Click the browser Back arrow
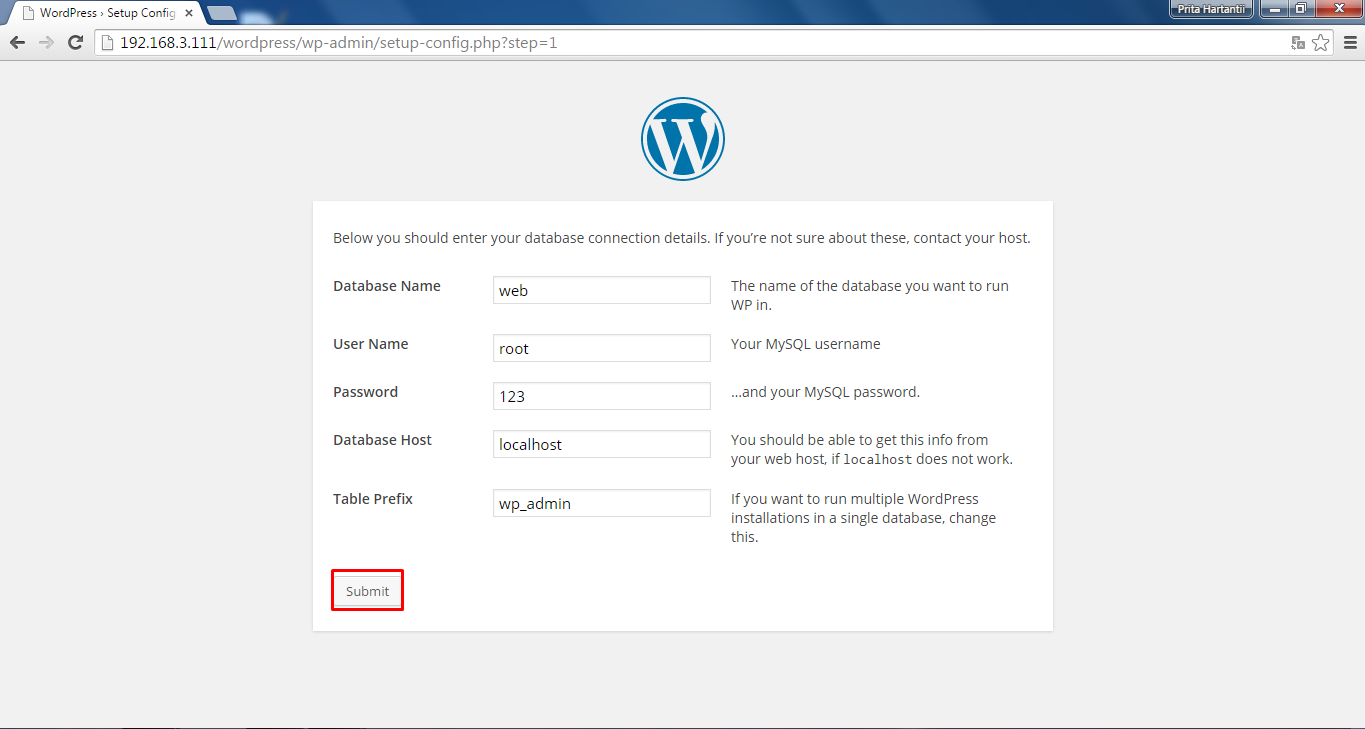Image resolution: width=1365 pixels, height=729 pixels. [17, 42]
